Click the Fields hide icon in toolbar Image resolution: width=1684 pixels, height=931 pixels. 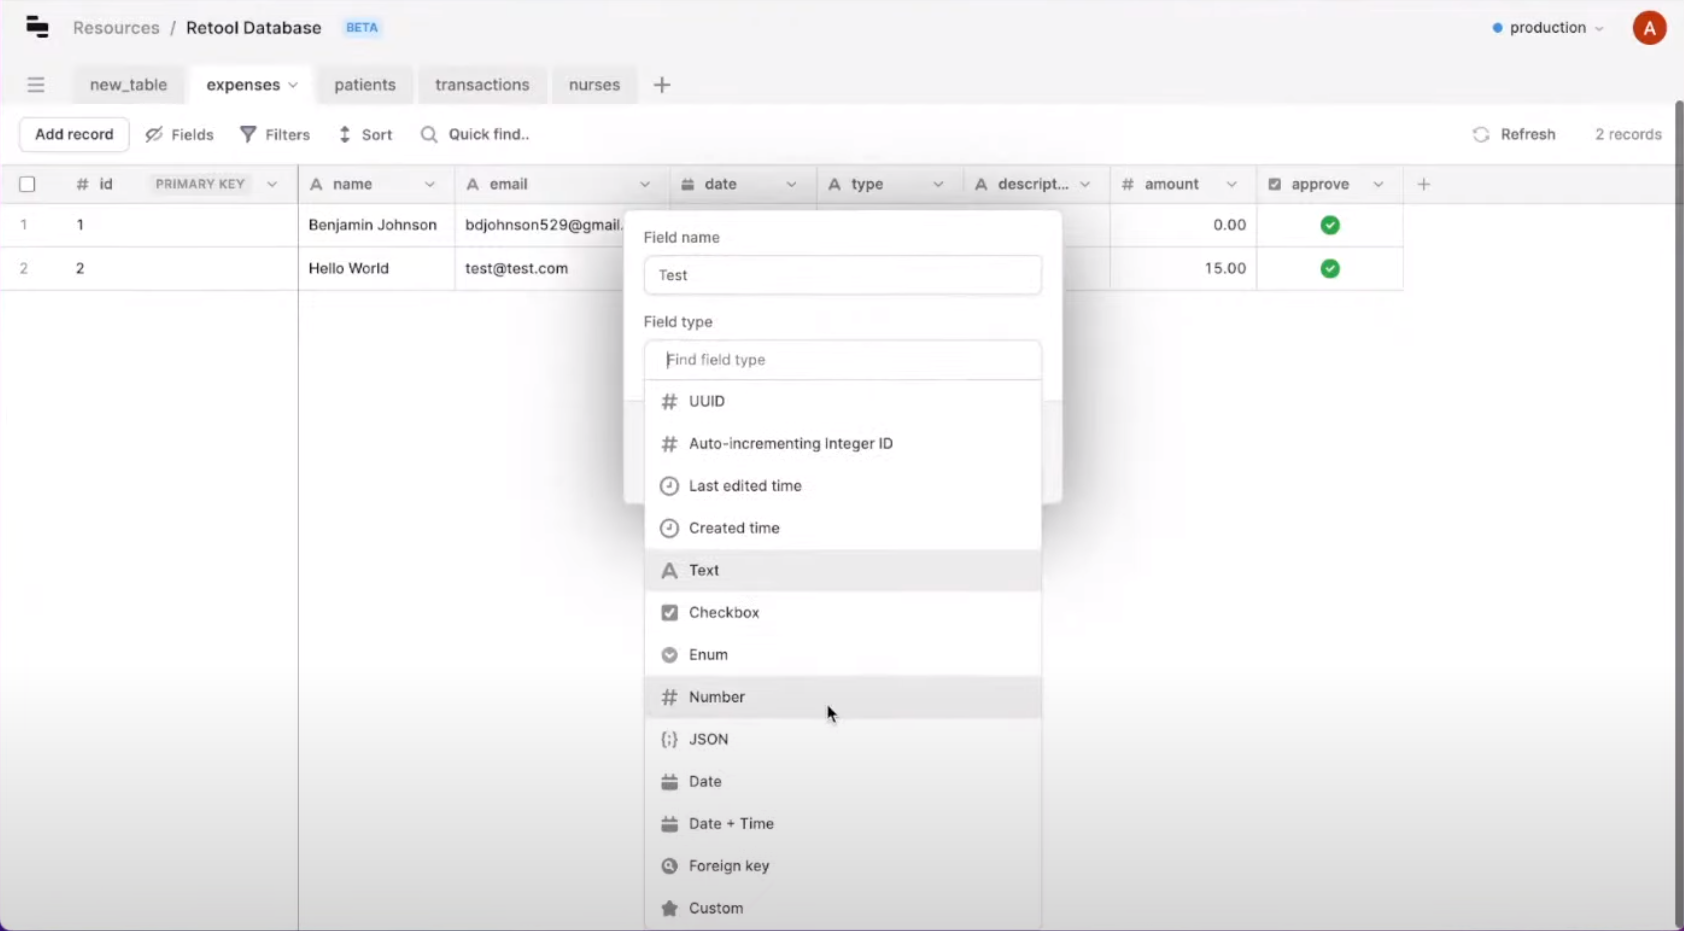point(153,134)
